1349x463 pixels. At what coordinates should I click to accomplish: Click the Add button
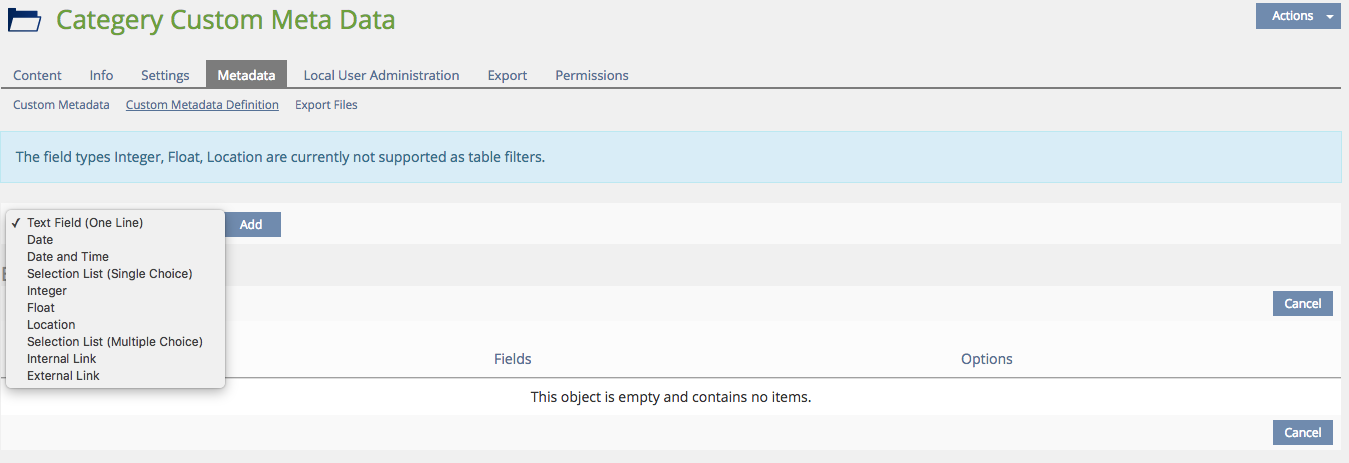point(251,225)
